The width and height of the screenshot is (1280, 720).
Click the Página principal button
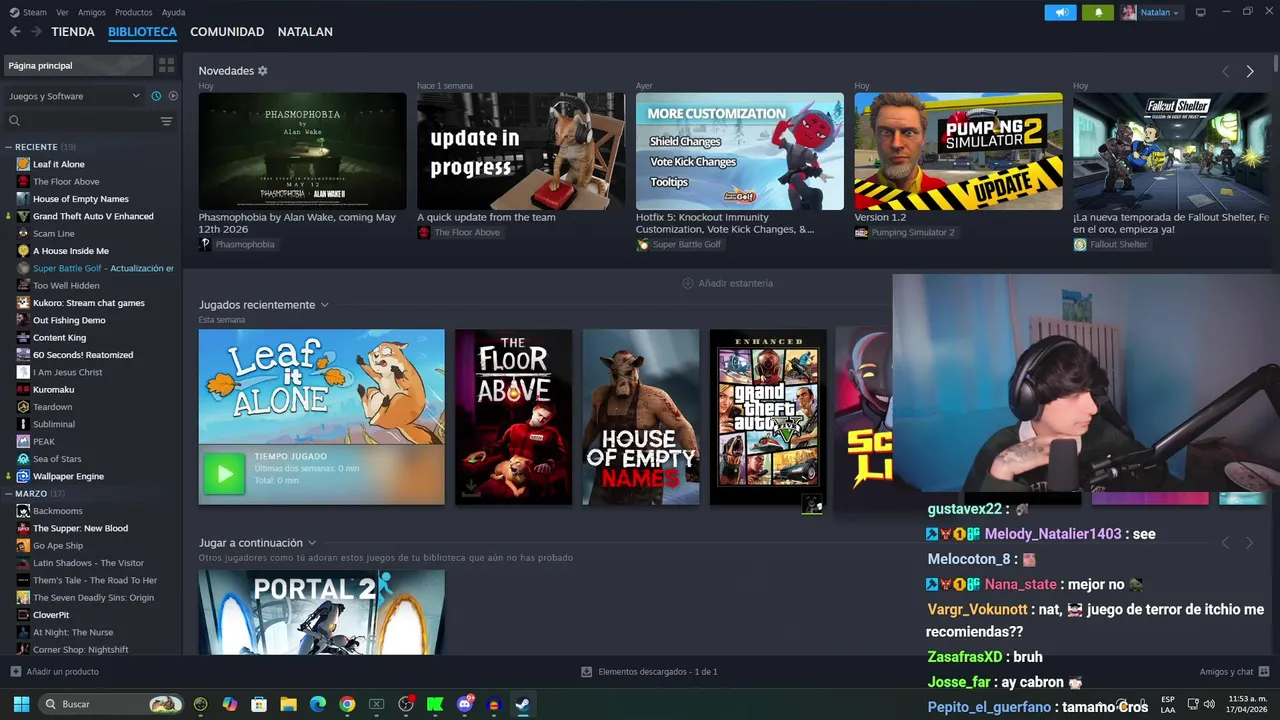click(x=77, y=65)
